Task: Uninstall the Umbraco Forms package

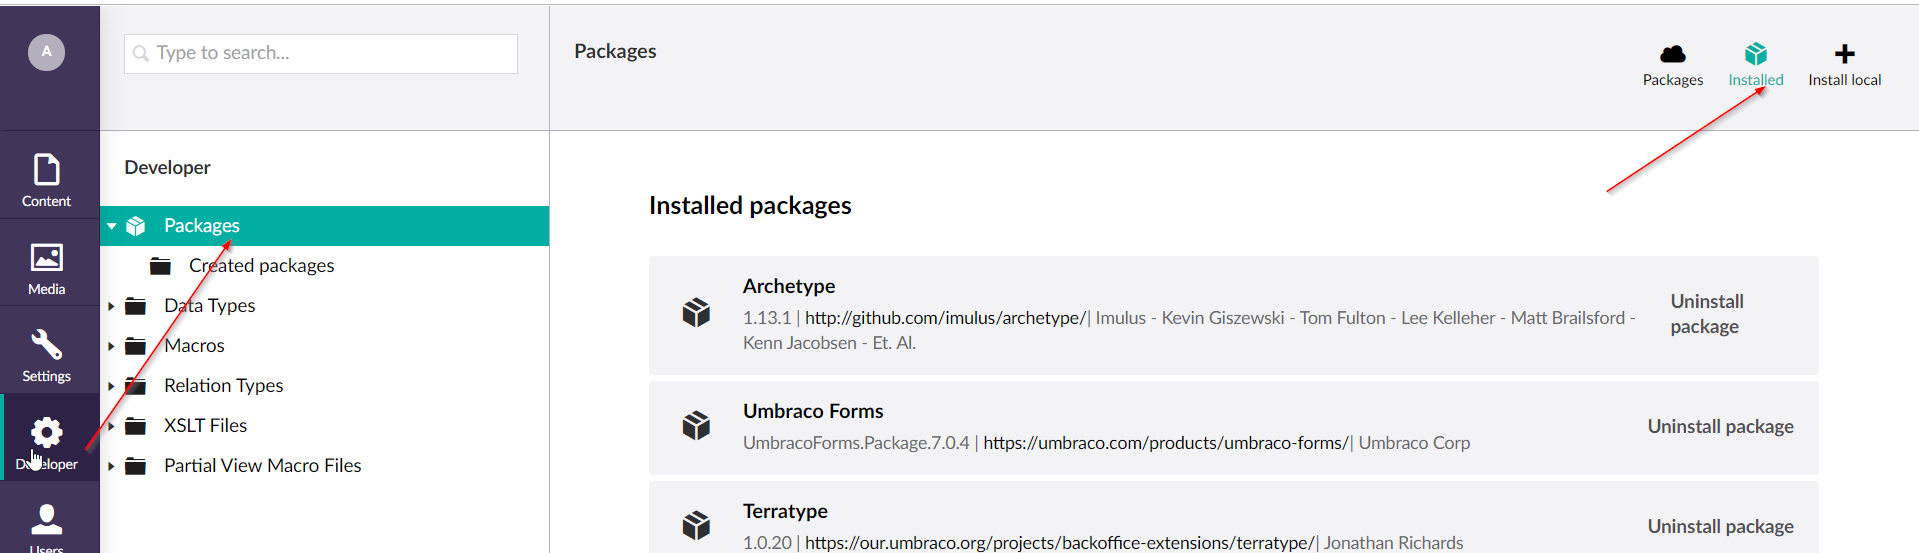Action: (1720, 427)
